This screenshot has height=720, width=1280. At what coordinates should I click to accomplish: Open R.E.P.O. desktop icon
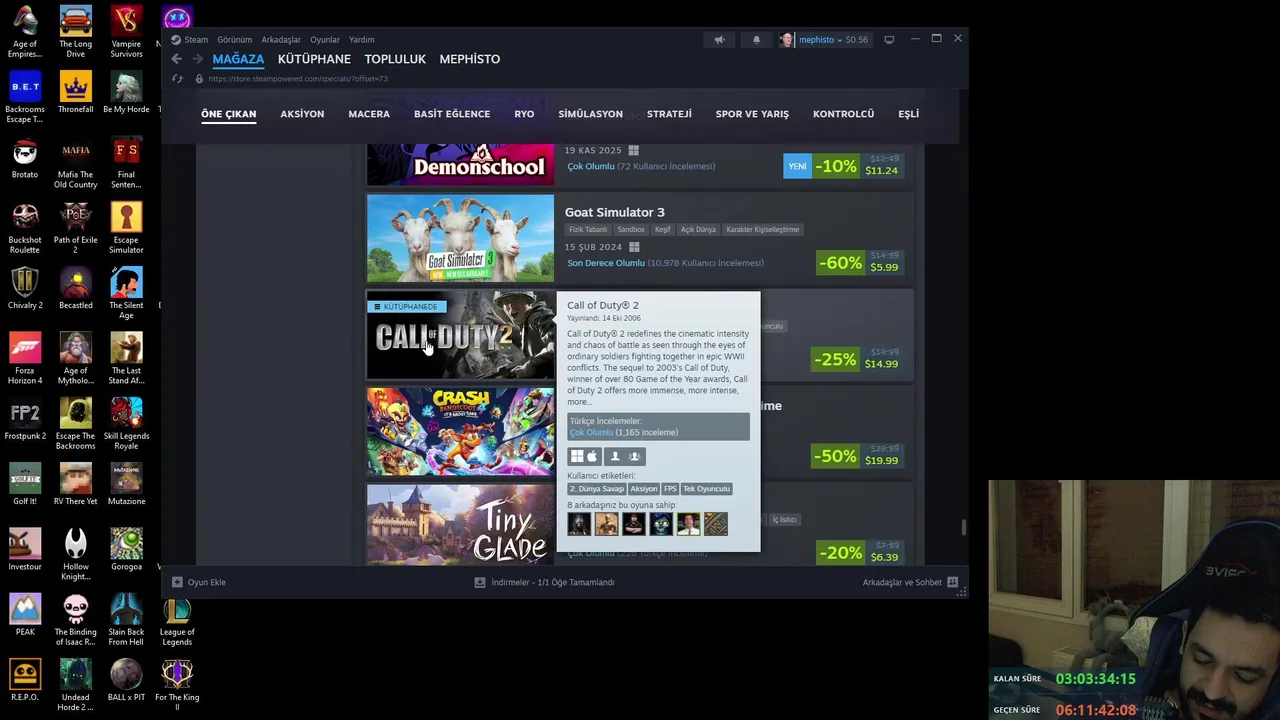[25, 681]
